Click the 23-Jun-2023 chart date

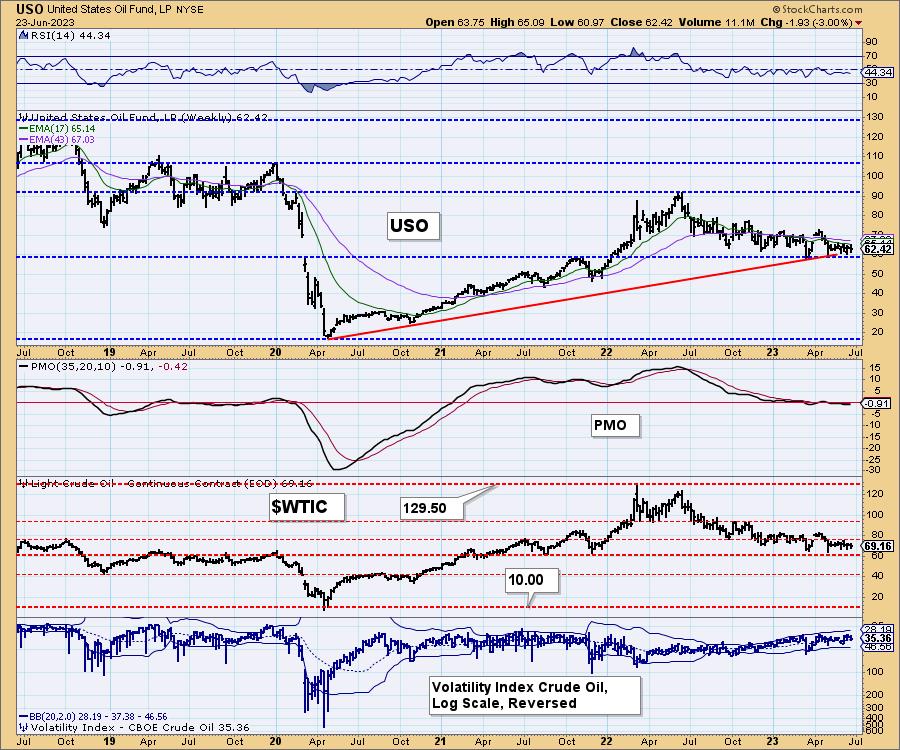[x=44, y=22]
